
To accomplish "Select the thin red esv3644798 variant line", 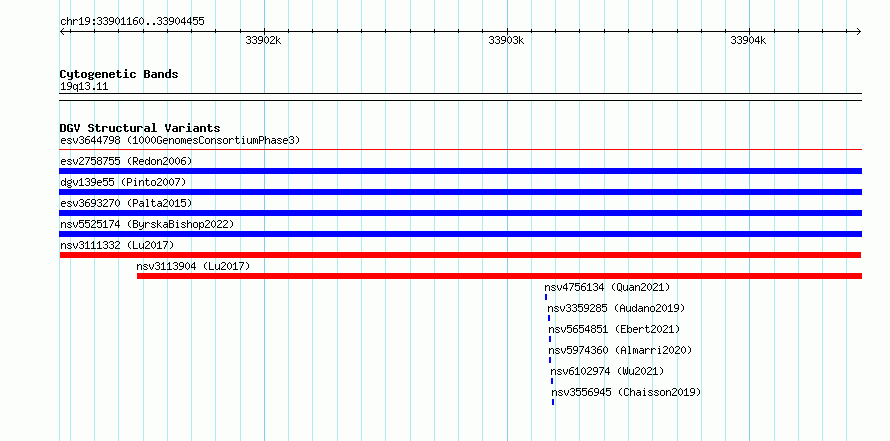I will (461, 150).
